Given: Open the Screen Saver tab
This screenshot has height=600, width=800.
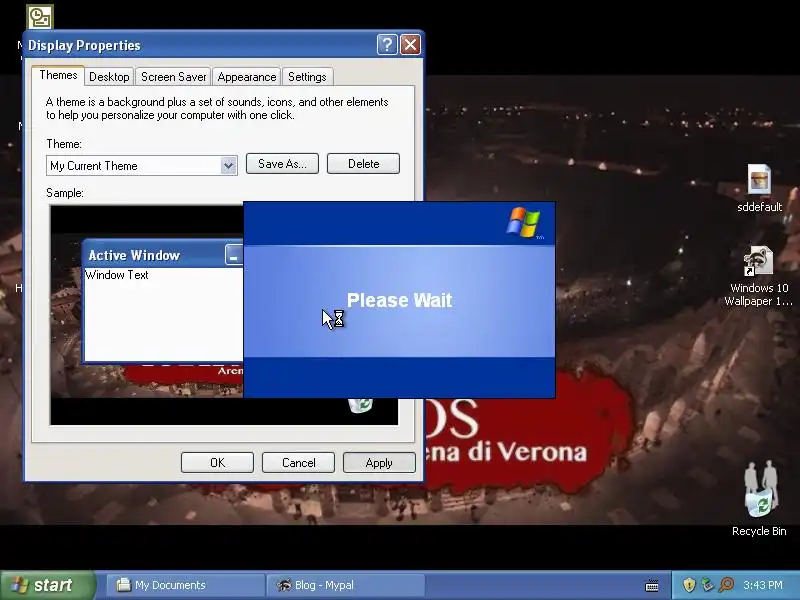Looking at the screenshot, I should point(173,77).
